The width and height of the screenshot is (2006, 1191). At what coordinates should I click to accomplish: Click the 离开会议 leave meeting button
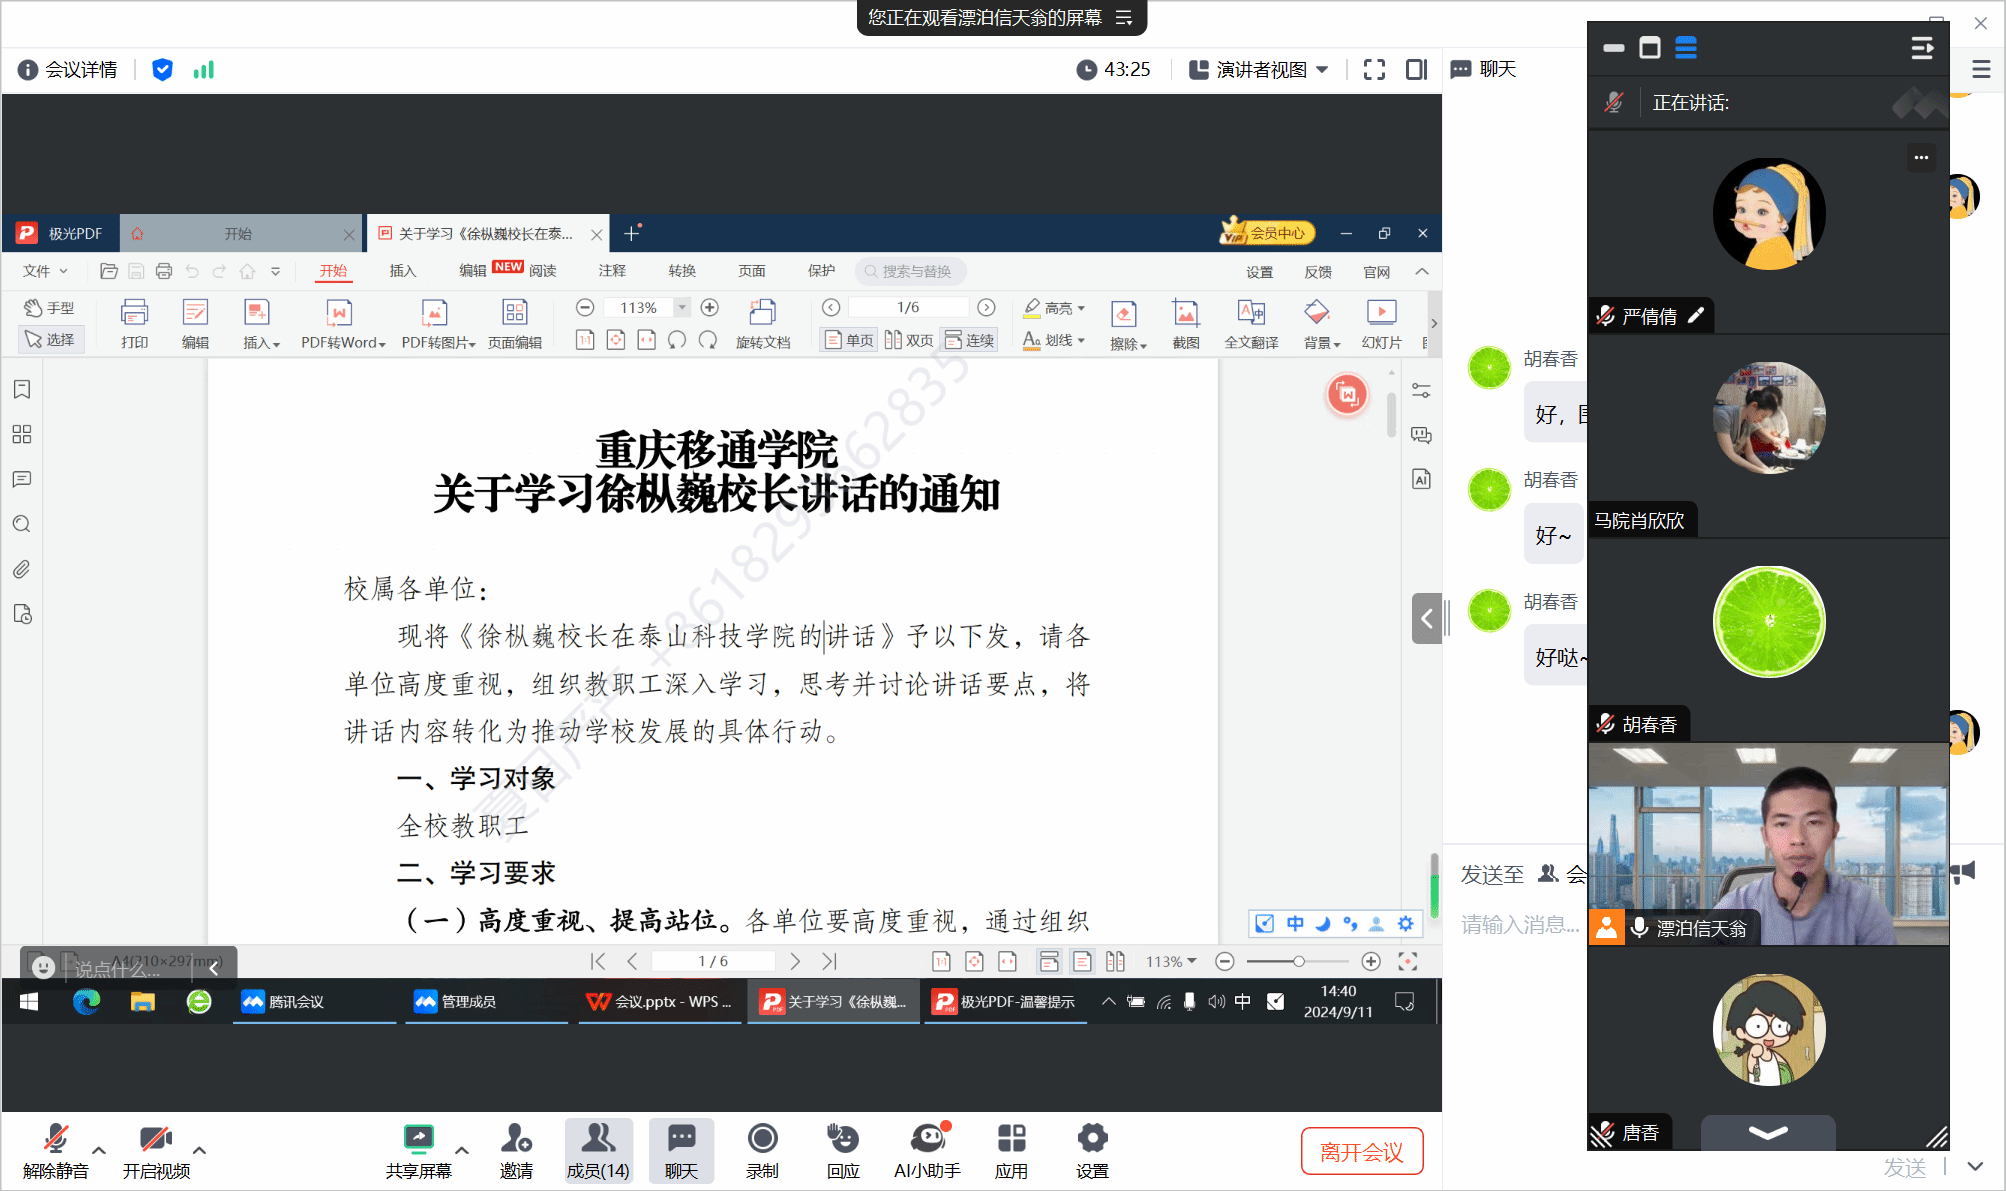click(1361, 1152)
